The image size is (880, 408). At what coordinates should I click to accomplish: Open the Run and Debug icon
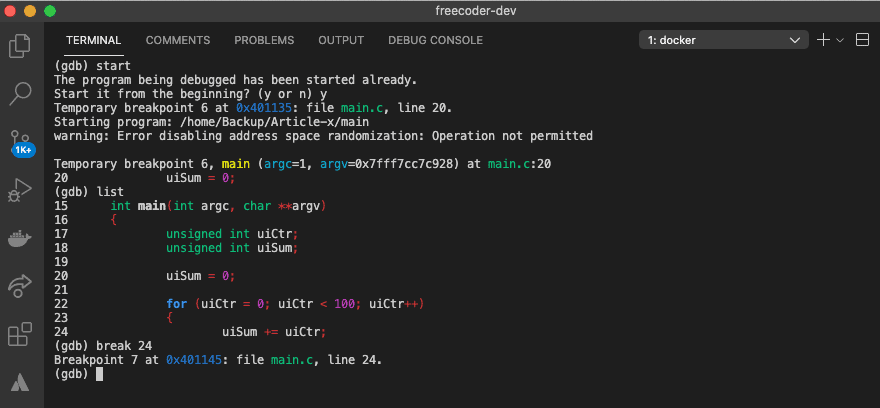coord(20,191)
